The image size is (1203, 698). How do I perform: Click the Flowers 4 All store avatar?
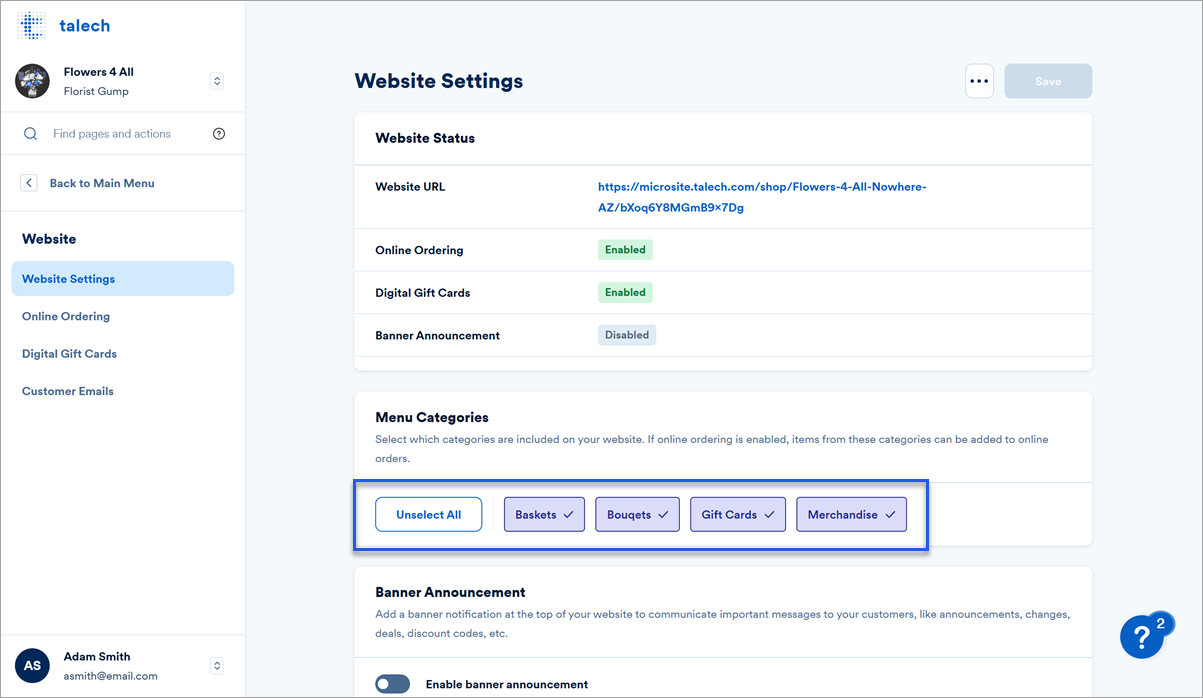coord(31,81)
